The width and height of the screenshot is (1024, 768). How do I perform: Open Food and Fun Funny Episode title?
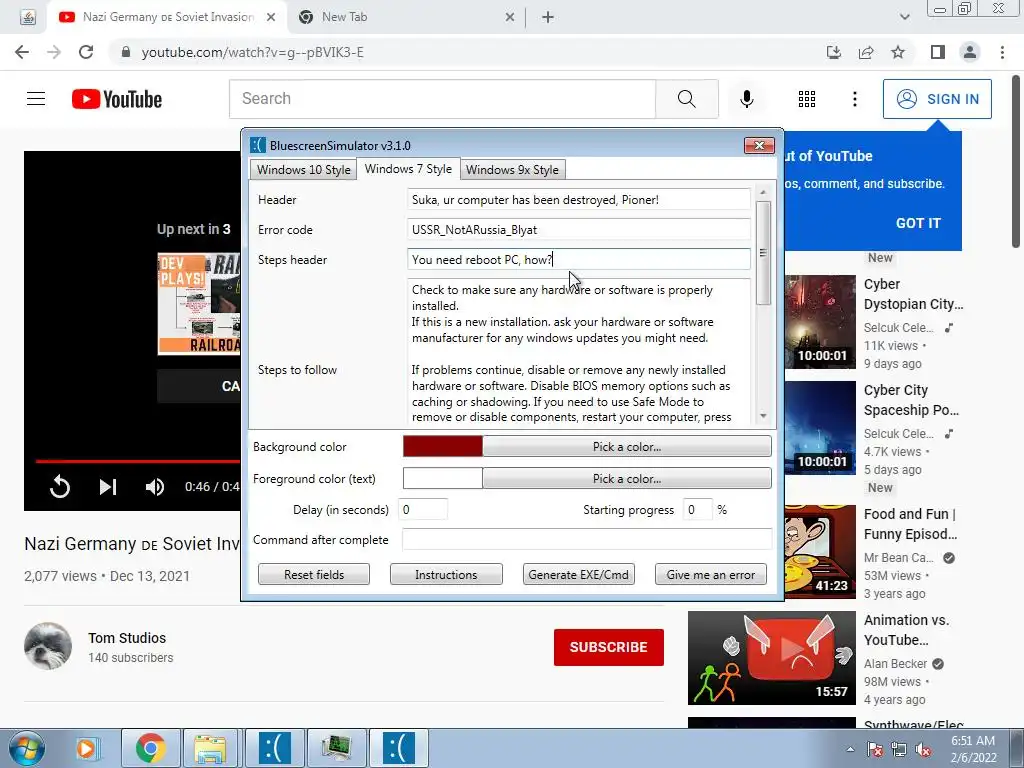point(910,524)
